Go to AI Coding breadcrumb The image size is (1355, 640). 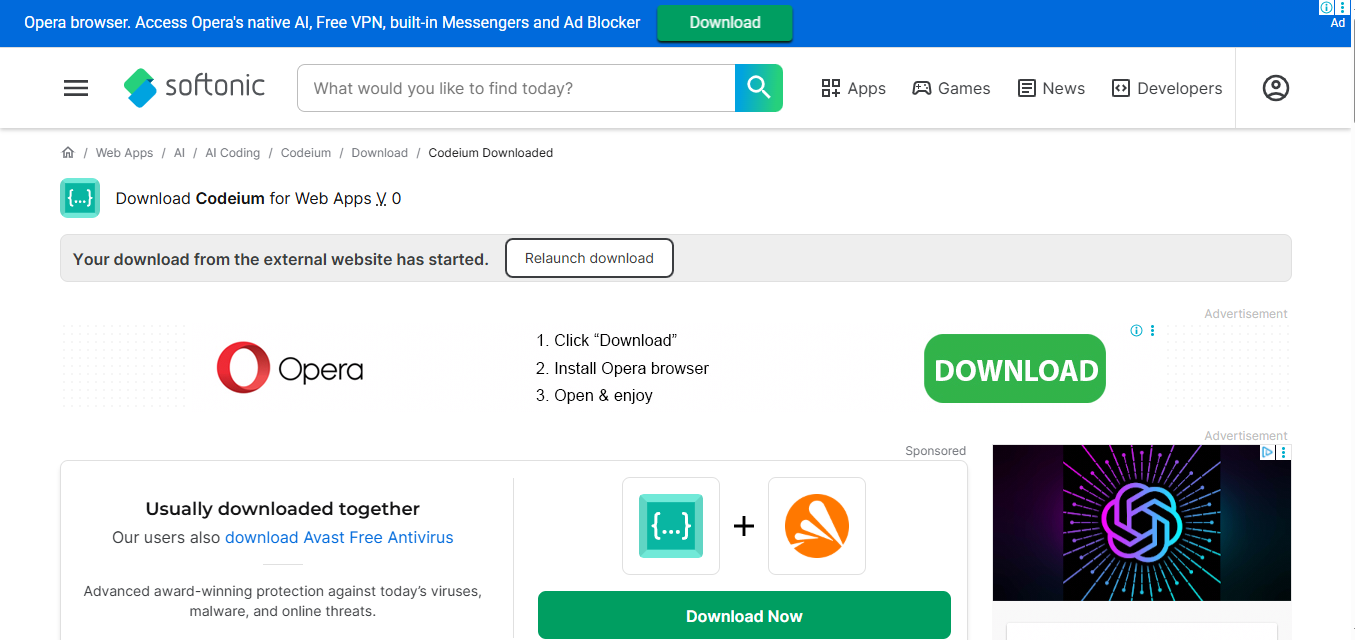(x=232, y=153)
